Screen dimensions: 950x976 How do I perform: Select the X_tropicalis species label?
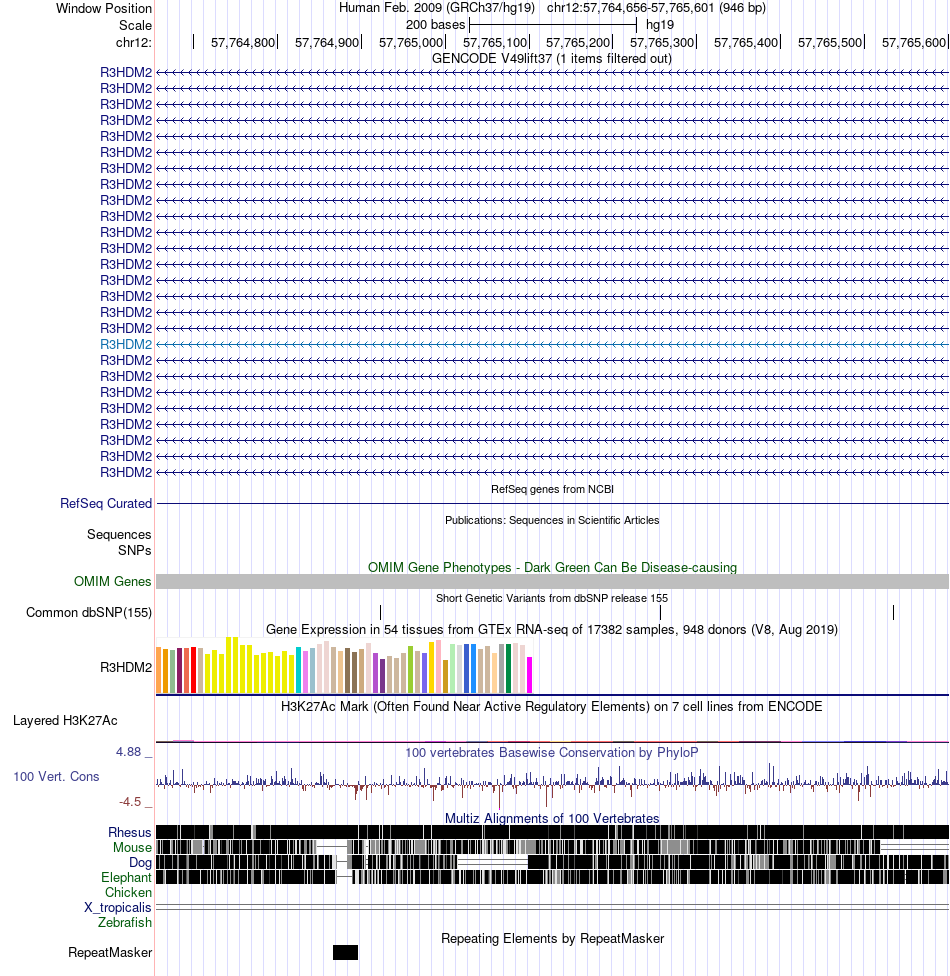pyautogui.click(x=118, y=908)
